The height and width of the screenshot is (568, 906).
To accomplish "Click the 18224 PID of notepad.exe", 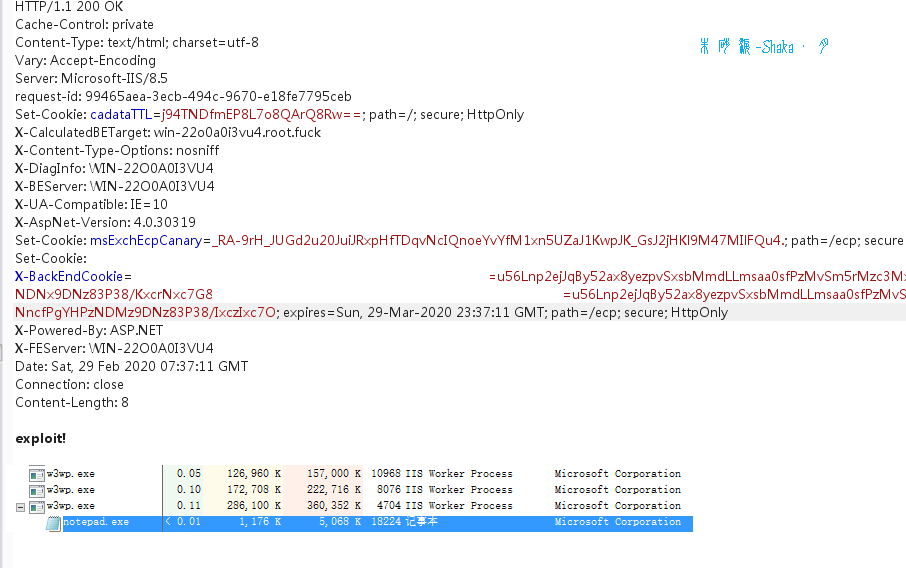I will (x=385, y=522).
